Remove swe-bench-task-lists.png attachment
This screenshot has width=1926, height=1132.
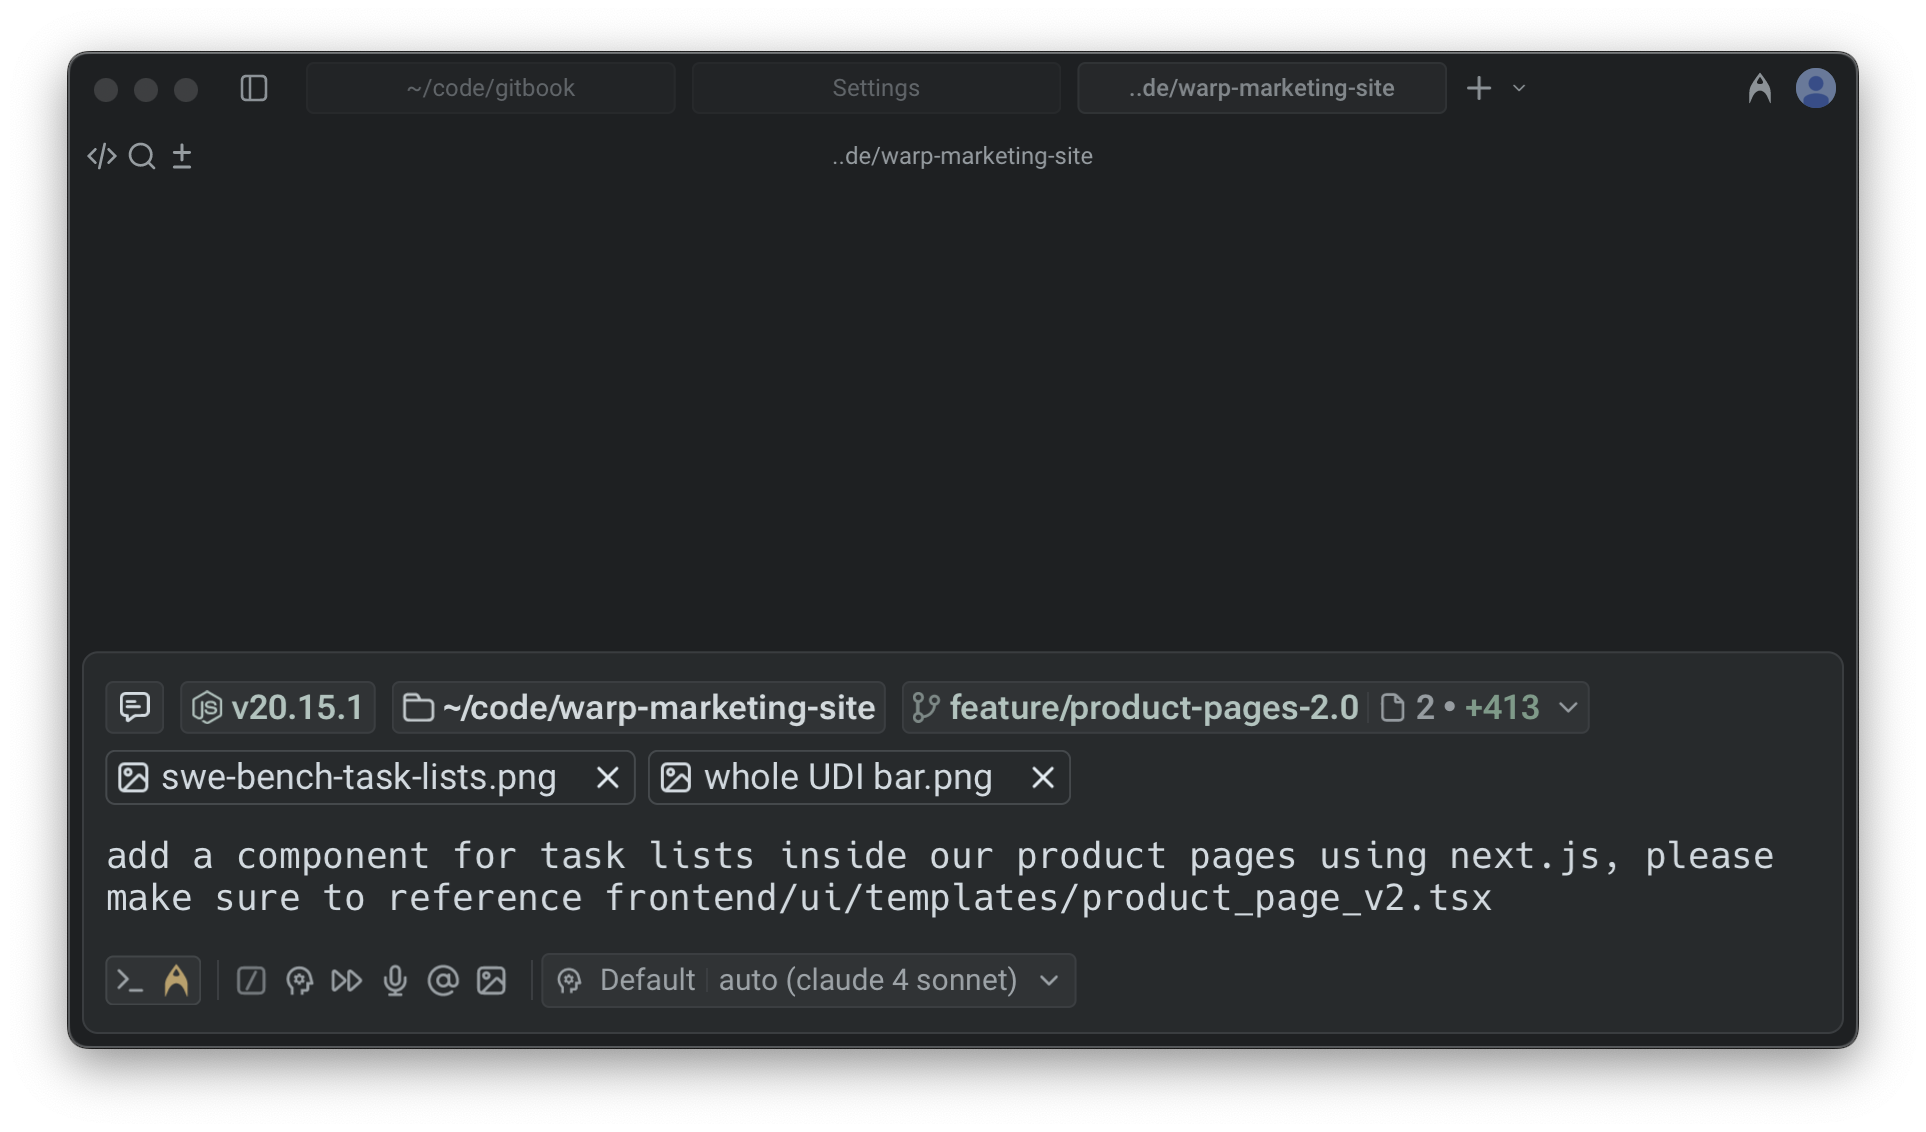point(607,777)
